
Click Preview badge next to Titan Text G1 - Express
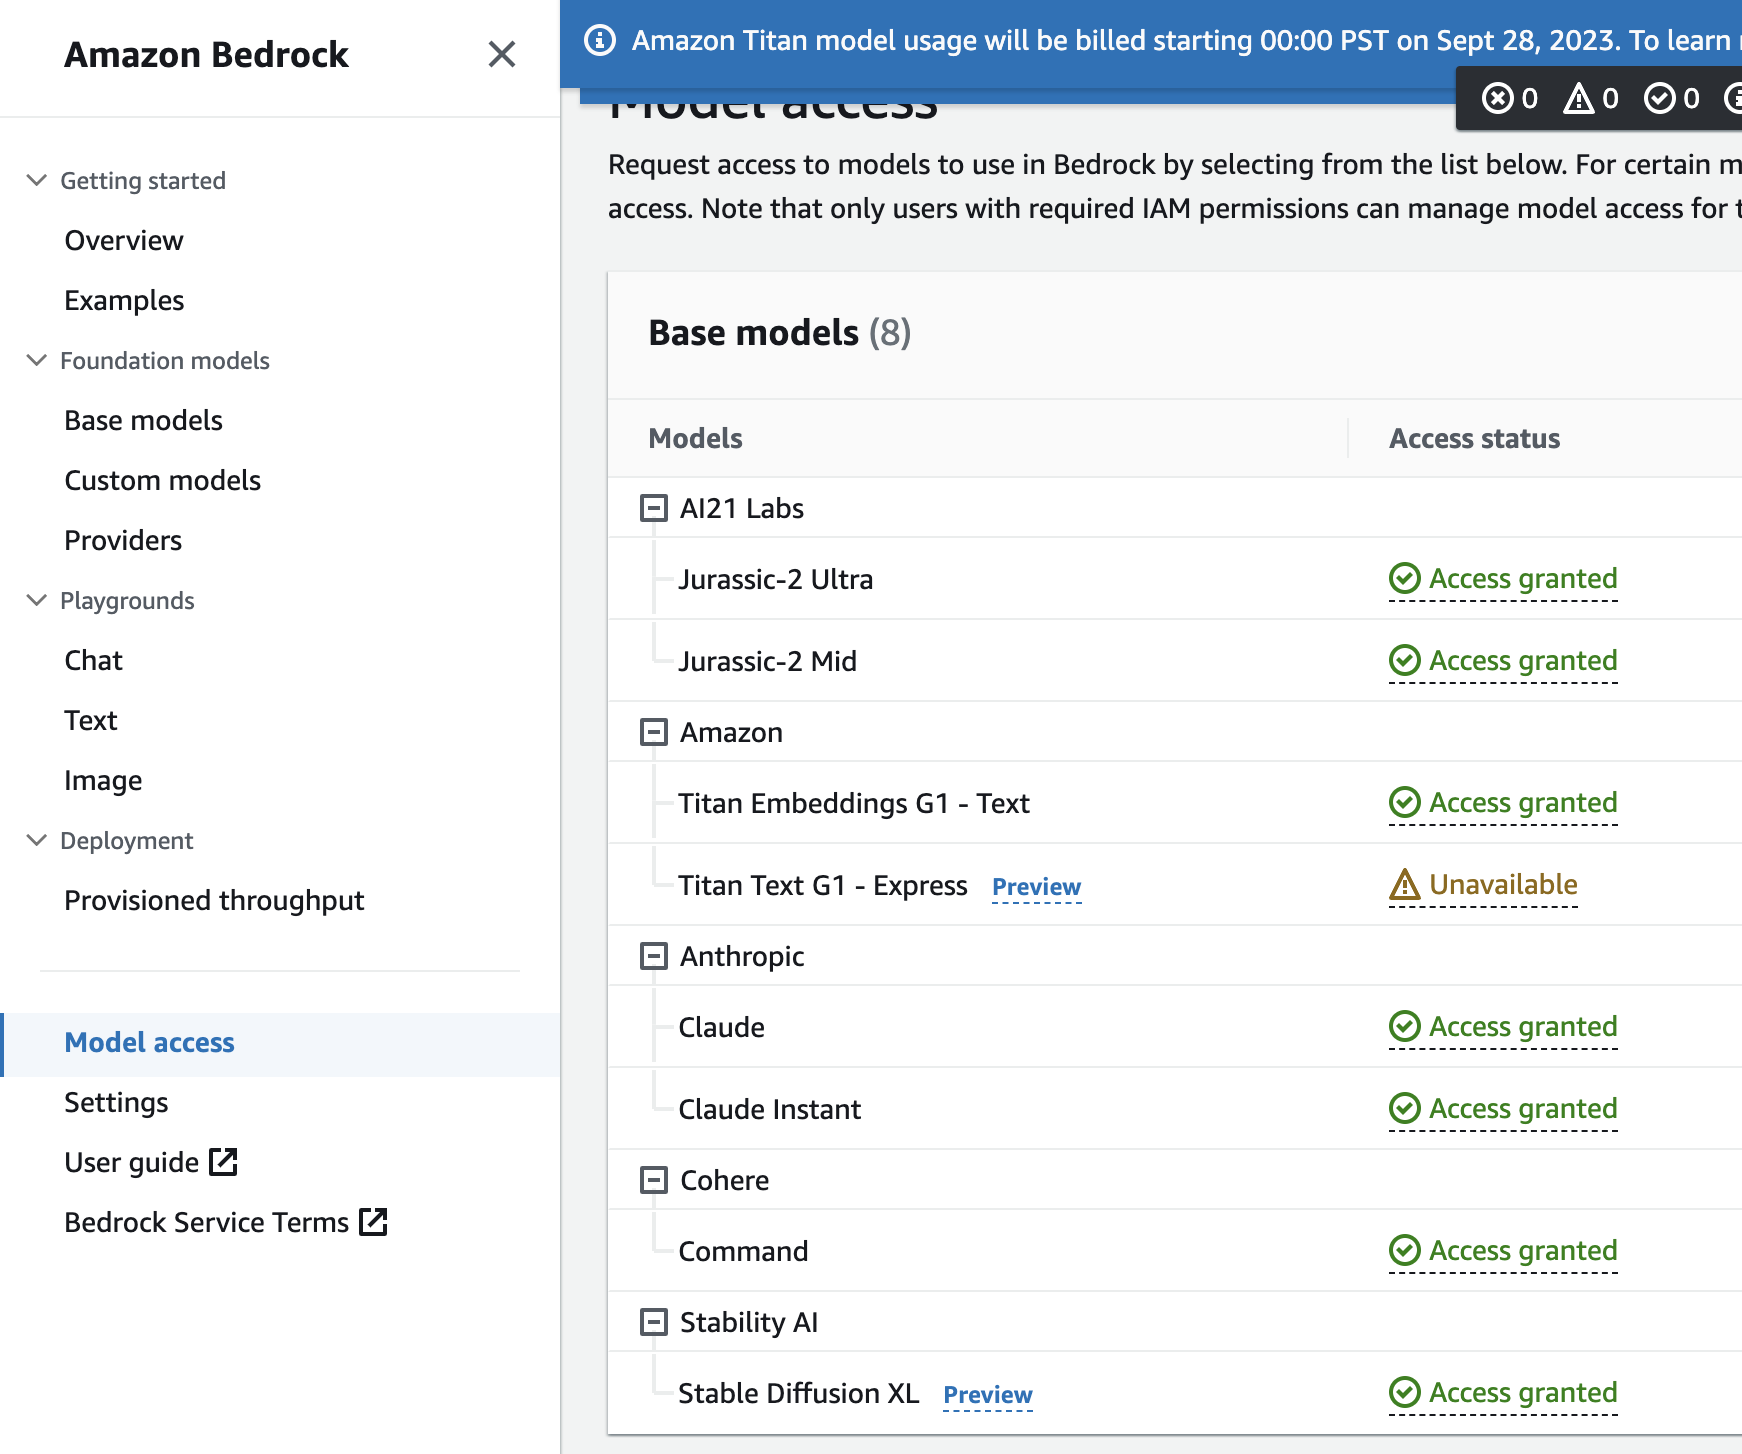click(1036, 887)
